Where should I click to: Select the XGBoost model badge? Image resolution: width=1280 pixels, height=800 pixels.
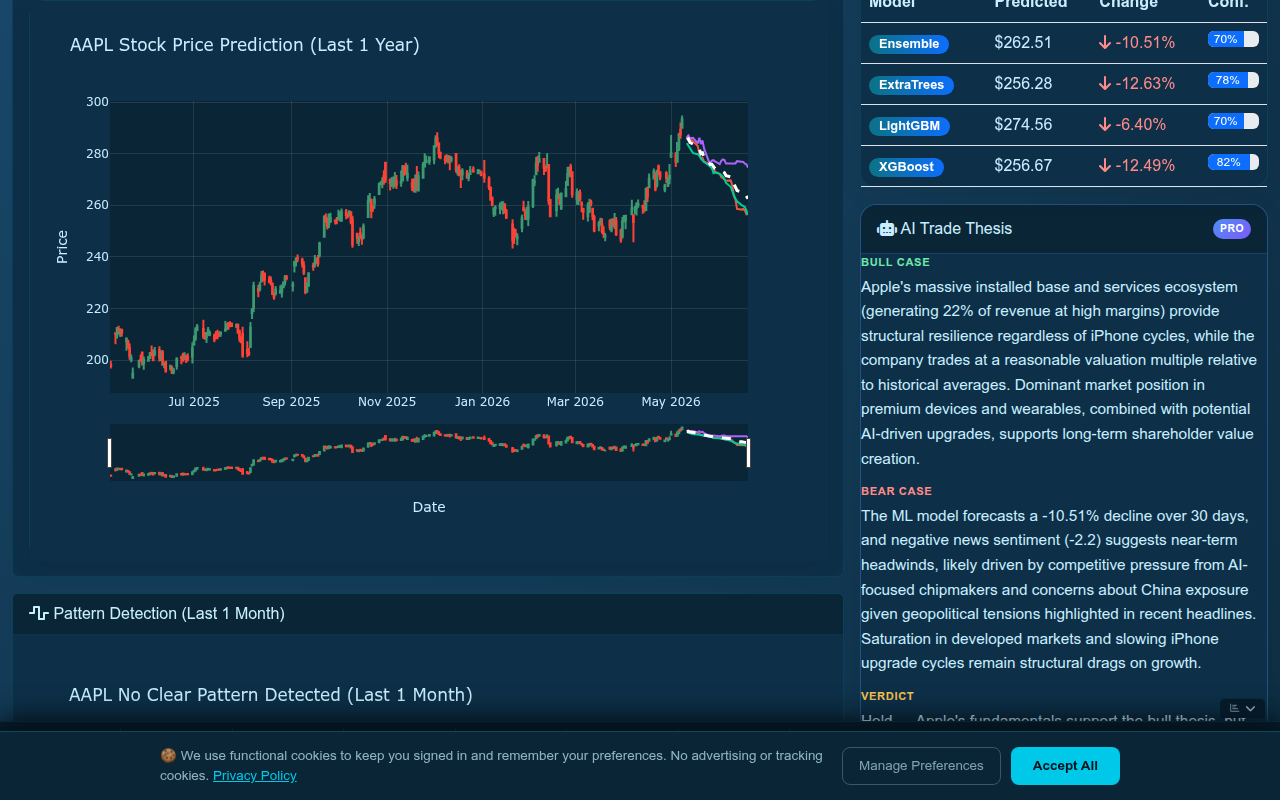point(906,167)
